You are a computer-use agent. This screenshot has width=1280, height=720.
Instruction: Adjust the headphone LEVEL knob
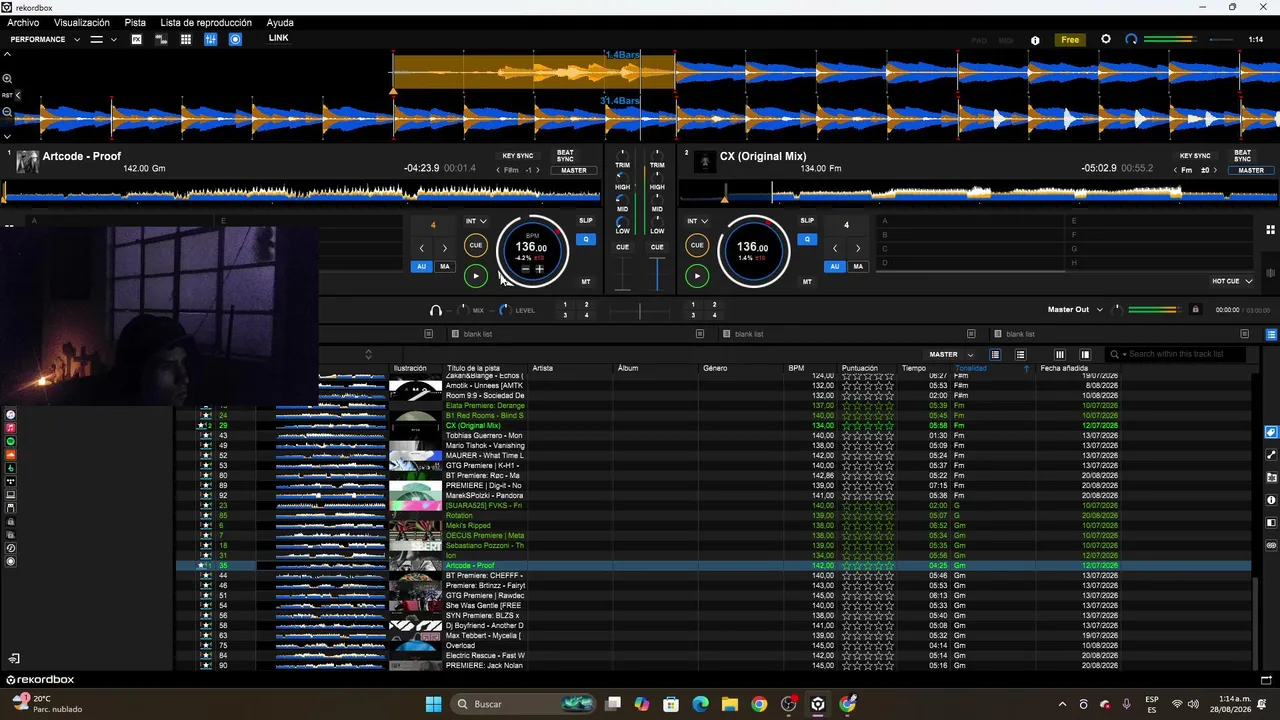coord(504,310)
